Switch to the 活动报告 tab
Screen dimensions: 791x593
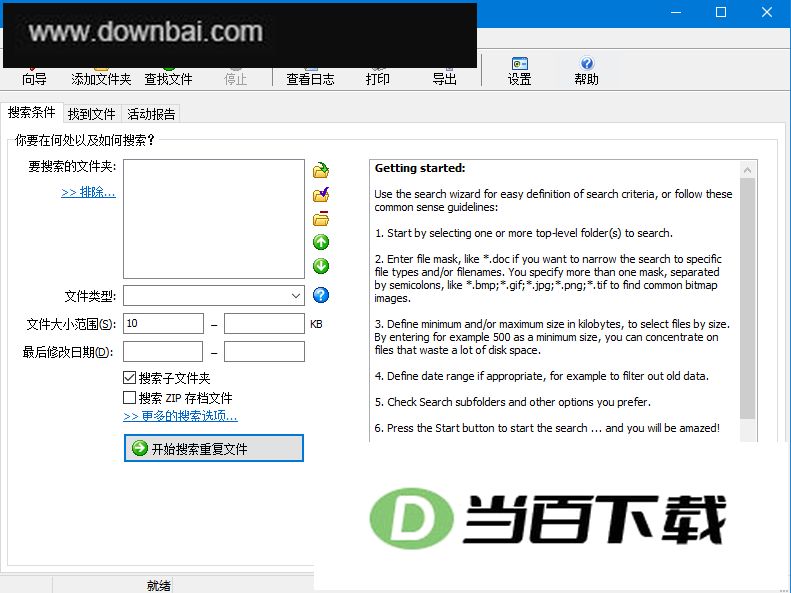click(x=151, y=114)
